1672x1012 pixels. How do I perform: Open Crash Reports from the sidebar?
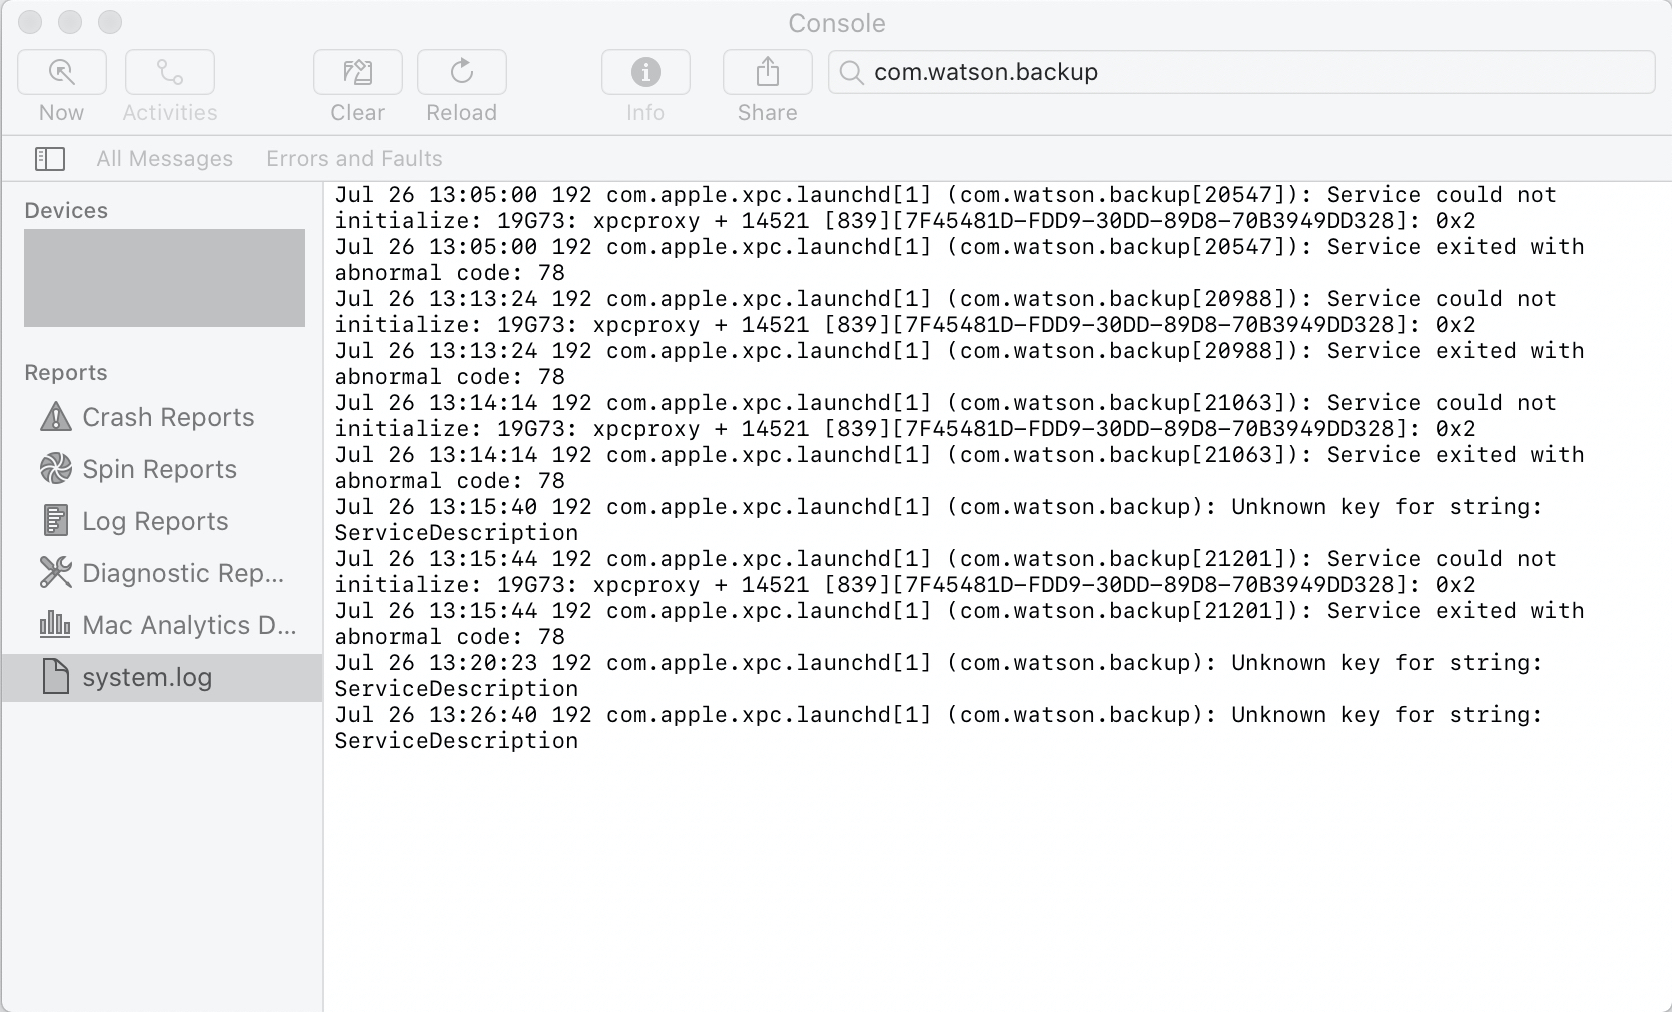167,417
